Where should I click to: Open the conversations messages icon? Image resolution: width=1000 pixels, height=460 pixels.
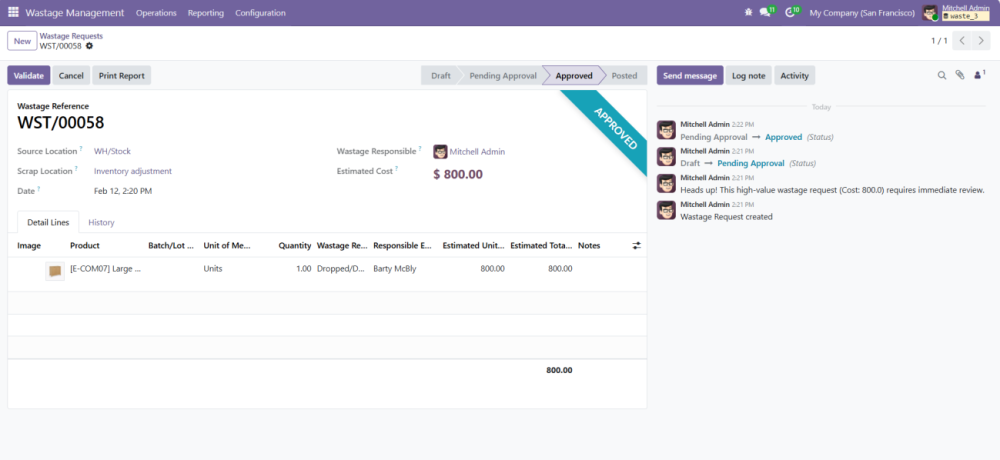pos(766,13)
